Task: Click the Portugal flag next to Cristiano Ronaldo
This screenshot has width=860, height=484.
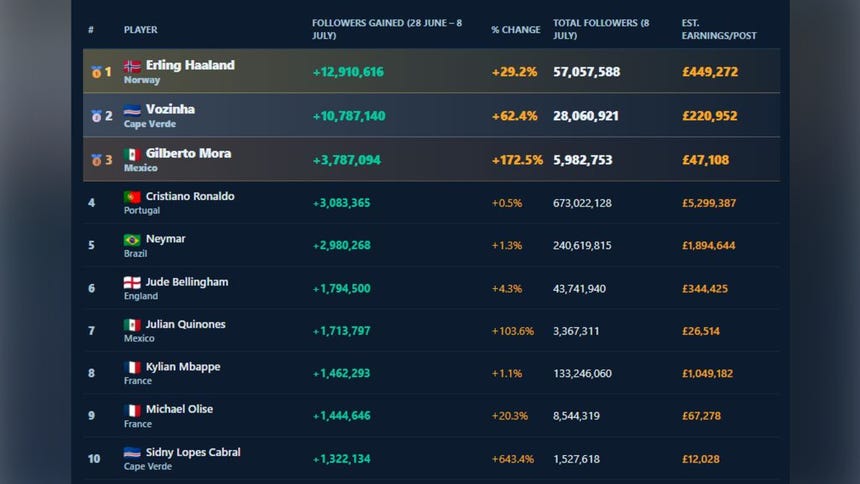Action: pos(132,196)
